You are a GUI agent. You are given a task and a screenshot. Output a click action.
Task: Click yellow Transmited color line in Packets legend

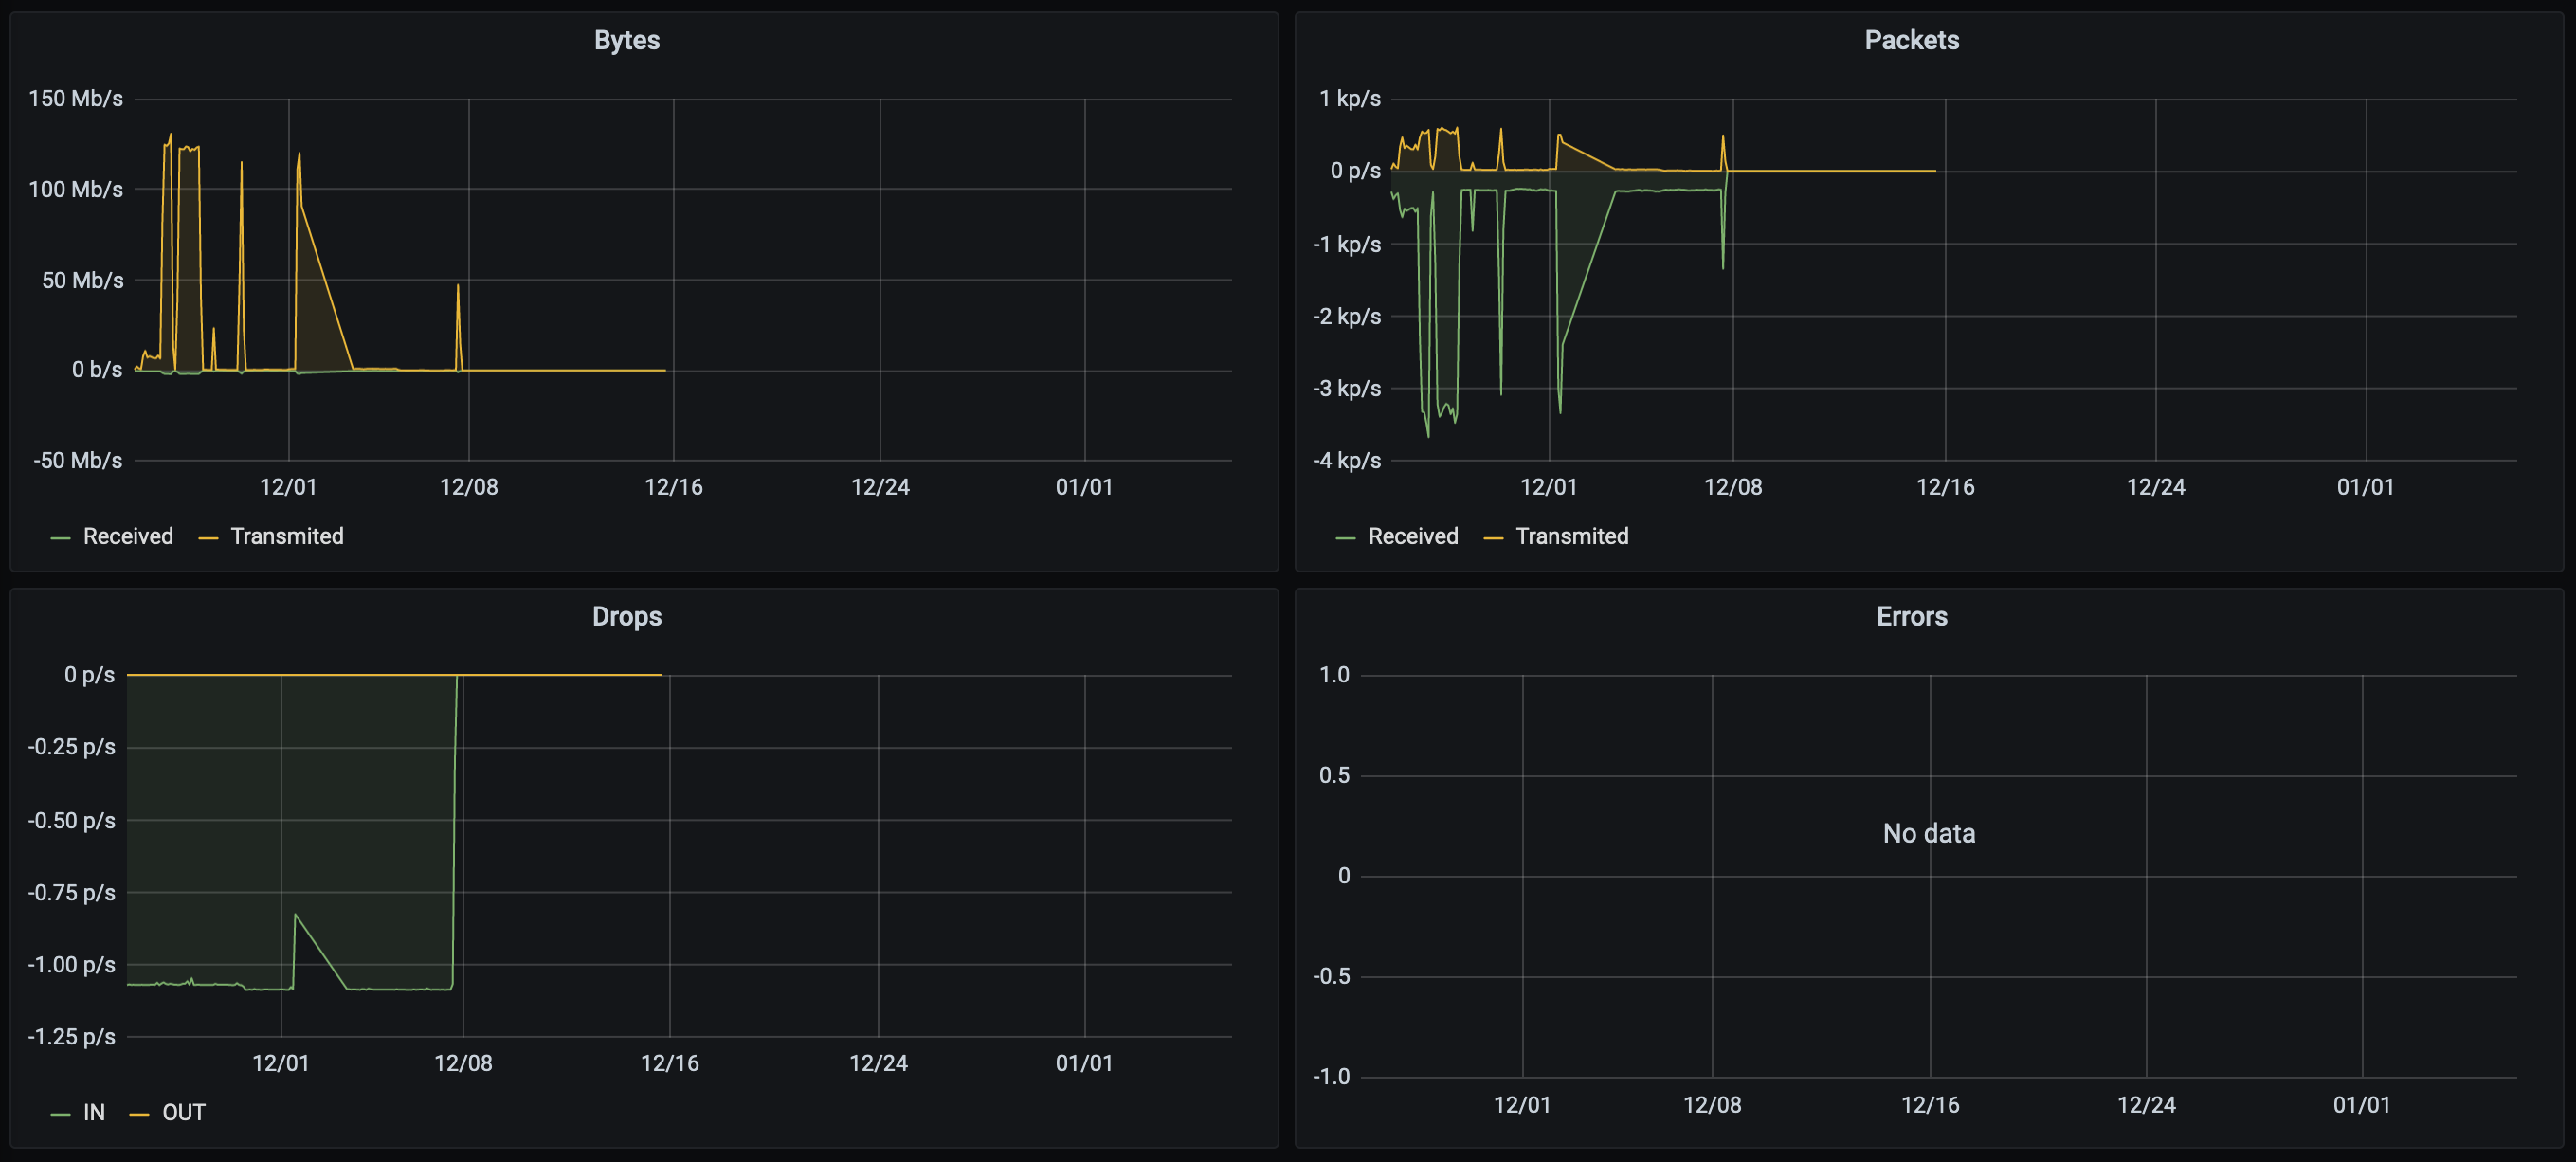click(1493, 538)
